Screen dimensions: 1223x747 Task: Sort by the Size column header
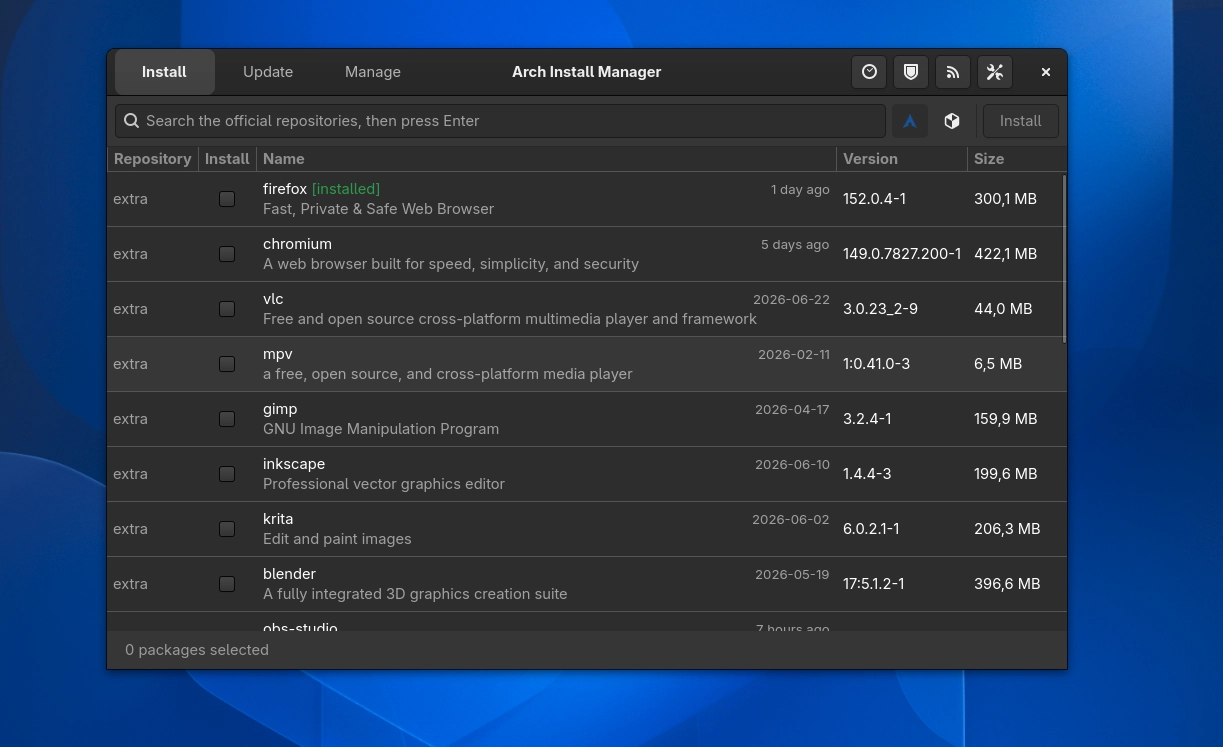click(1017, 159)
